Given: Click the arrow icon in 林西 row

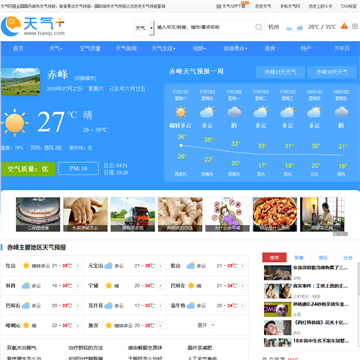Looking at the screenshot, I should point(78,286).
